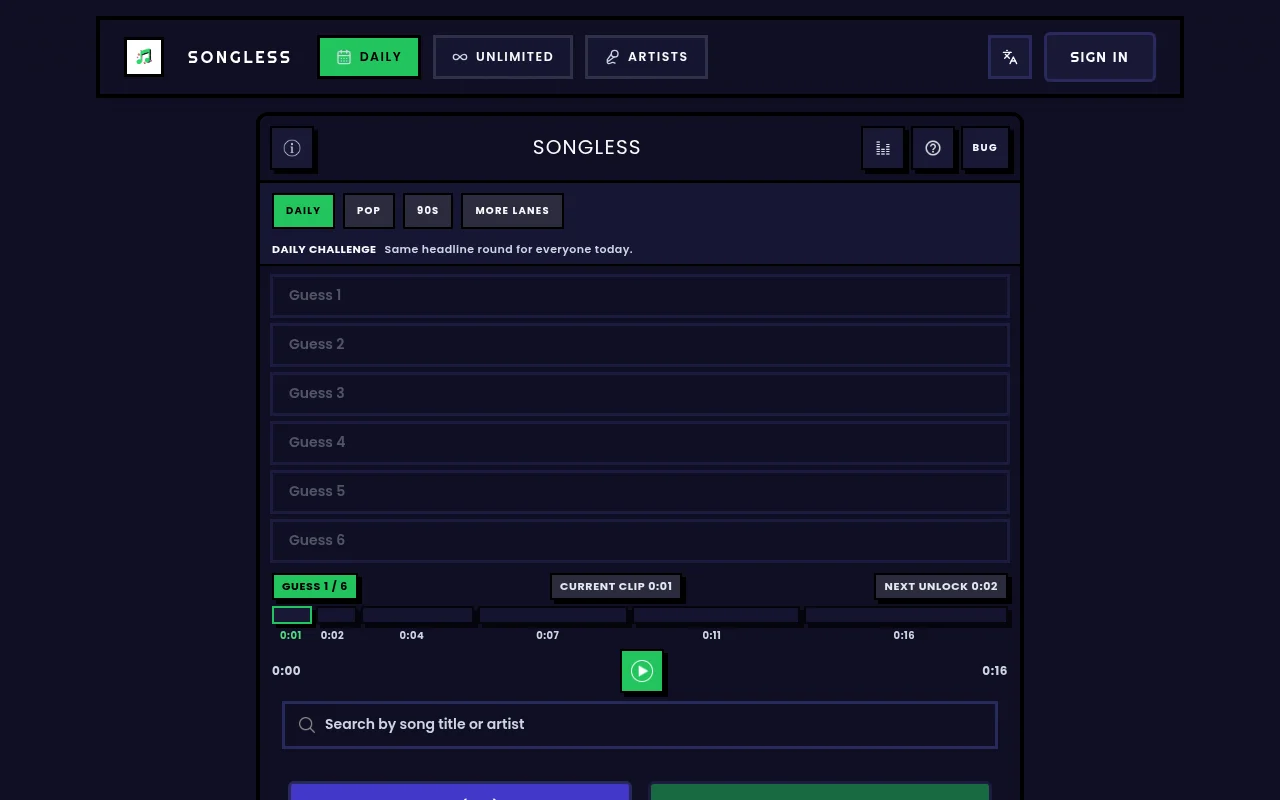Image resolution: width=1280 pixels, height=800 pixels.
Task: Select the 0:11 clip segment
Action: tap(717, 615)
